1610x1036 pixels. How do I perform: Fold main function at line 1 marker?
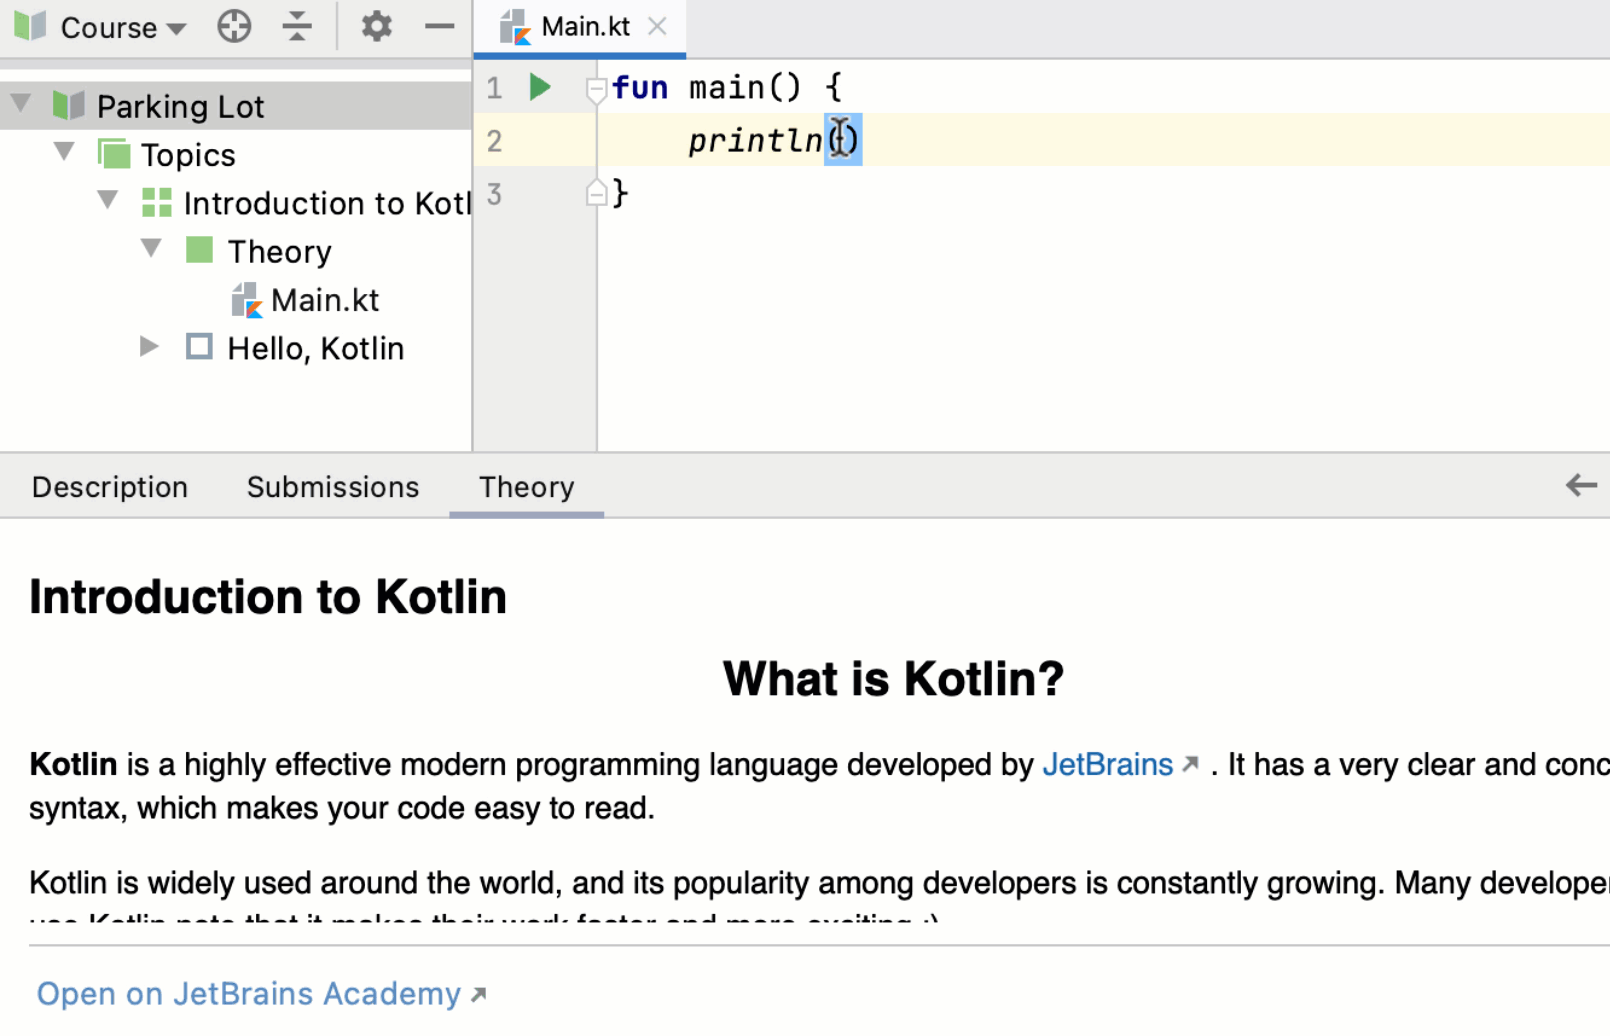pyautogui.click(x=596, y=89)
